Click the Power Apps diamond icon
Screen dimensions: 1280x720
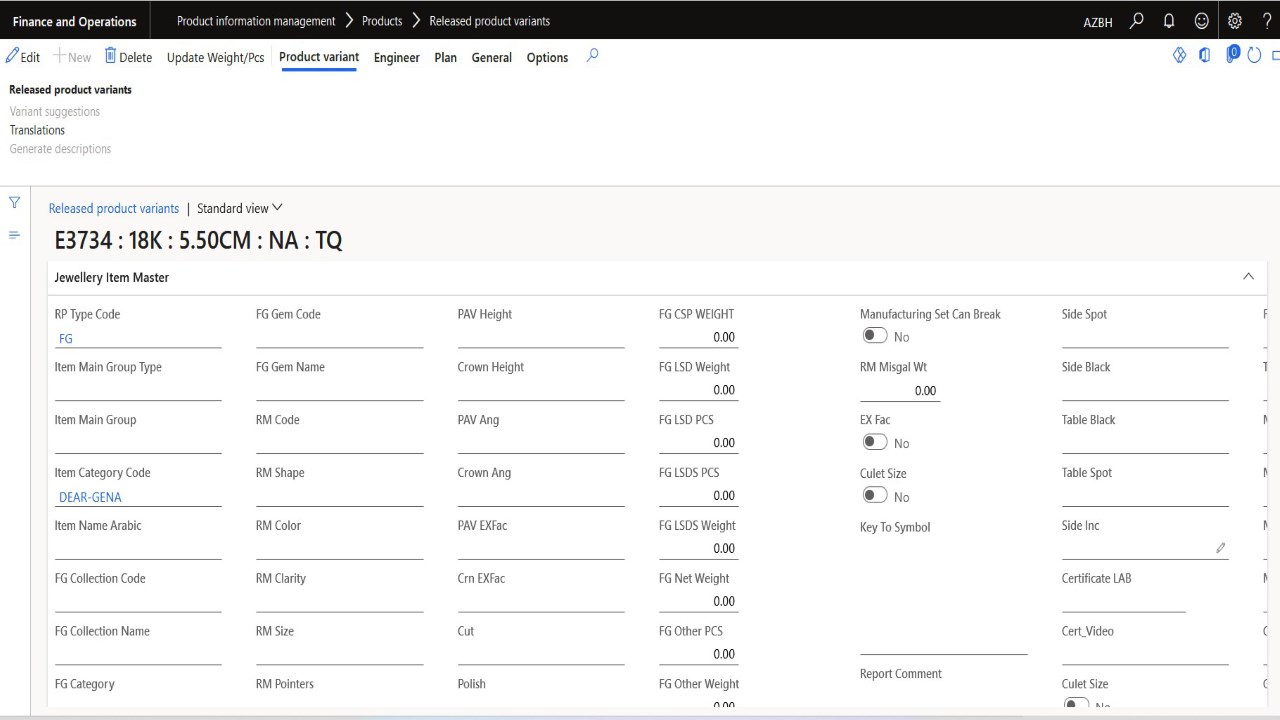[x=1179, y=56]
